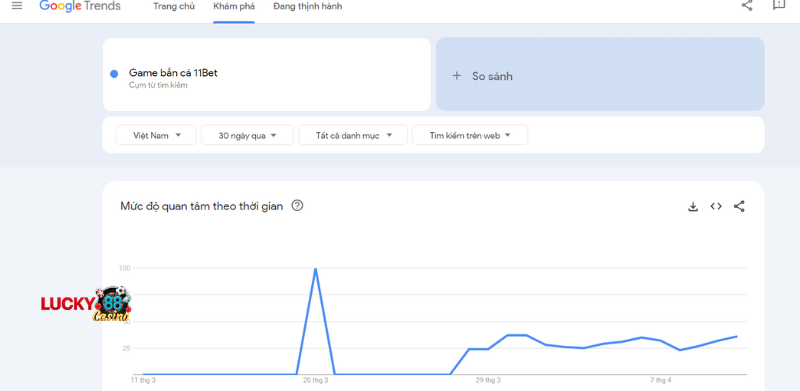Click the '7 thg 4' axis label
This screenshot has height=391, width=800.
pyautogui.click(x=661, y=380)
